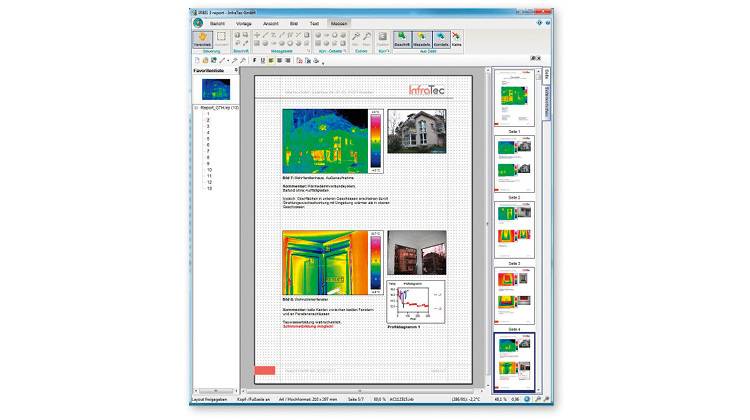Viewport: 750px width, 420px height.
Task: Open the Bericht ribbon tab
Action: tap(216, 21)
